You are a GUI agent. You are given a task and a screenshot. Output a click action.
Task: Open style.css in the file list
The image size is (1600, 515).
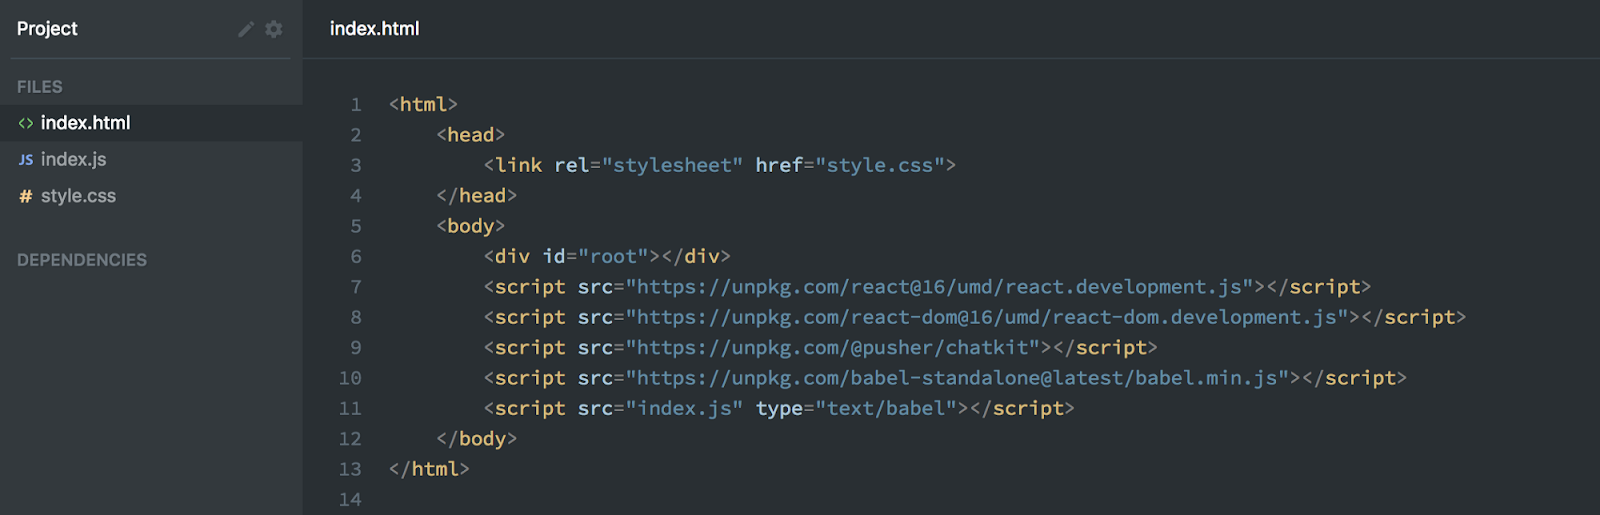tap(151, 196)
